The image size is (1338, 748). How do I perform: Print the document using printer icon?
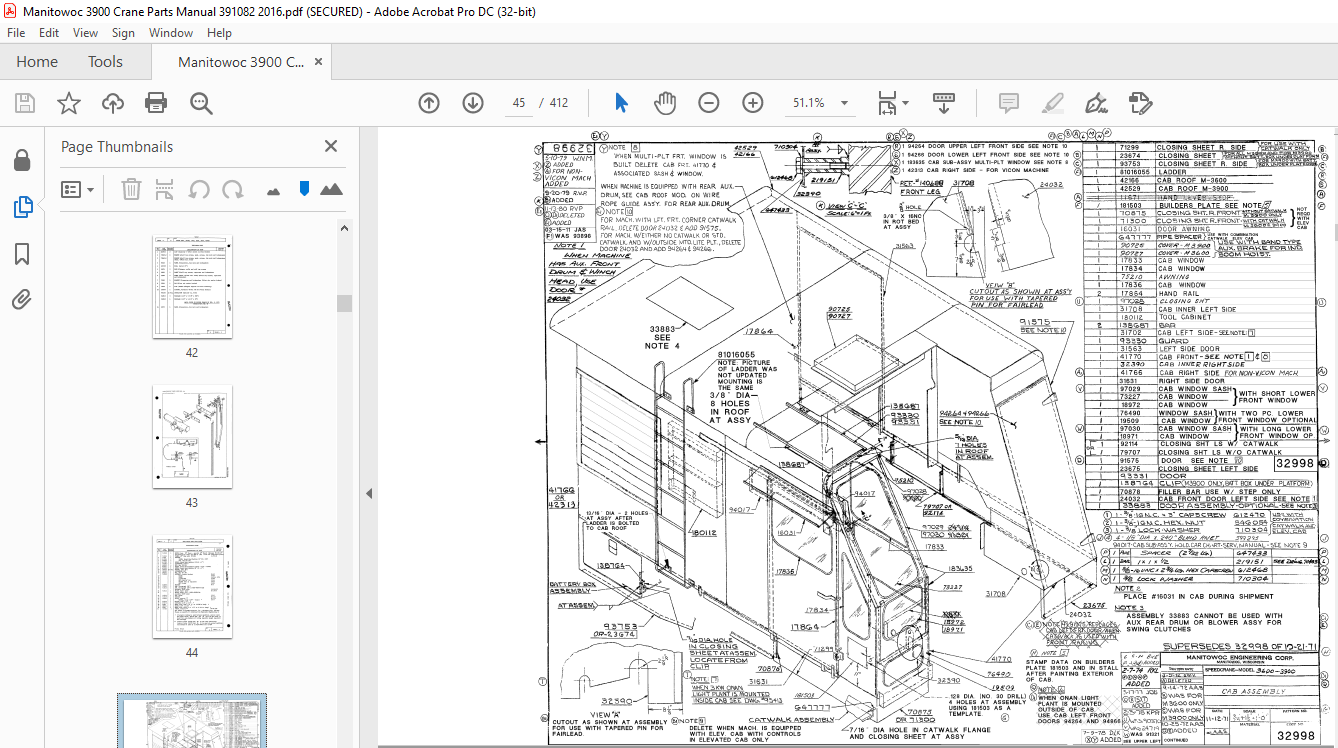[x=156, y=103]
